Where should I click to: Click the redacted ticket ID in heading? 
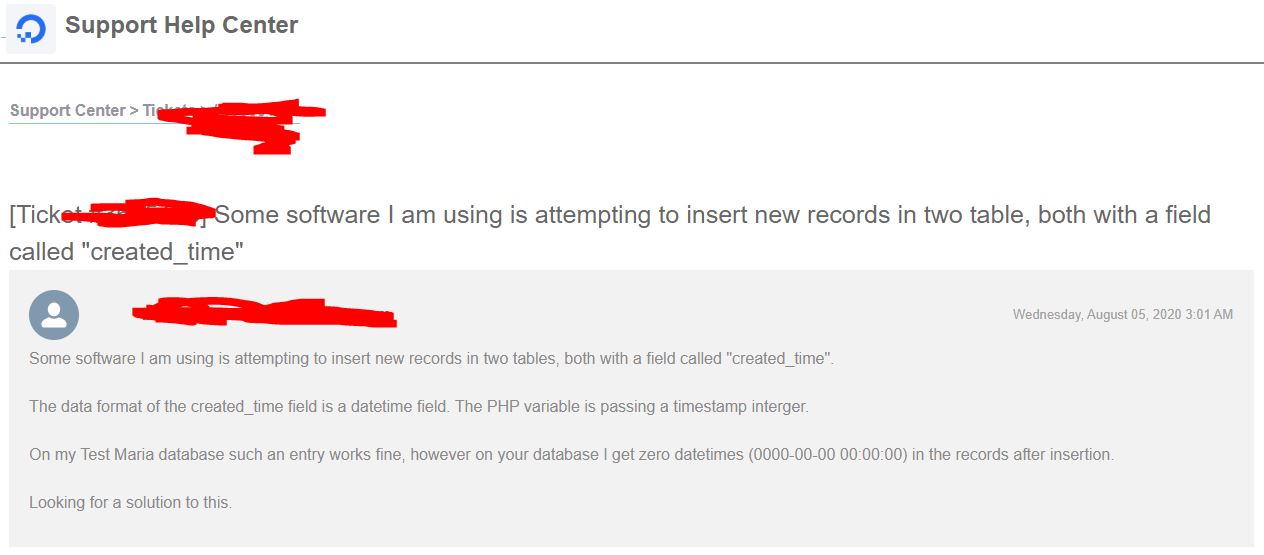(x=140, y=212)
